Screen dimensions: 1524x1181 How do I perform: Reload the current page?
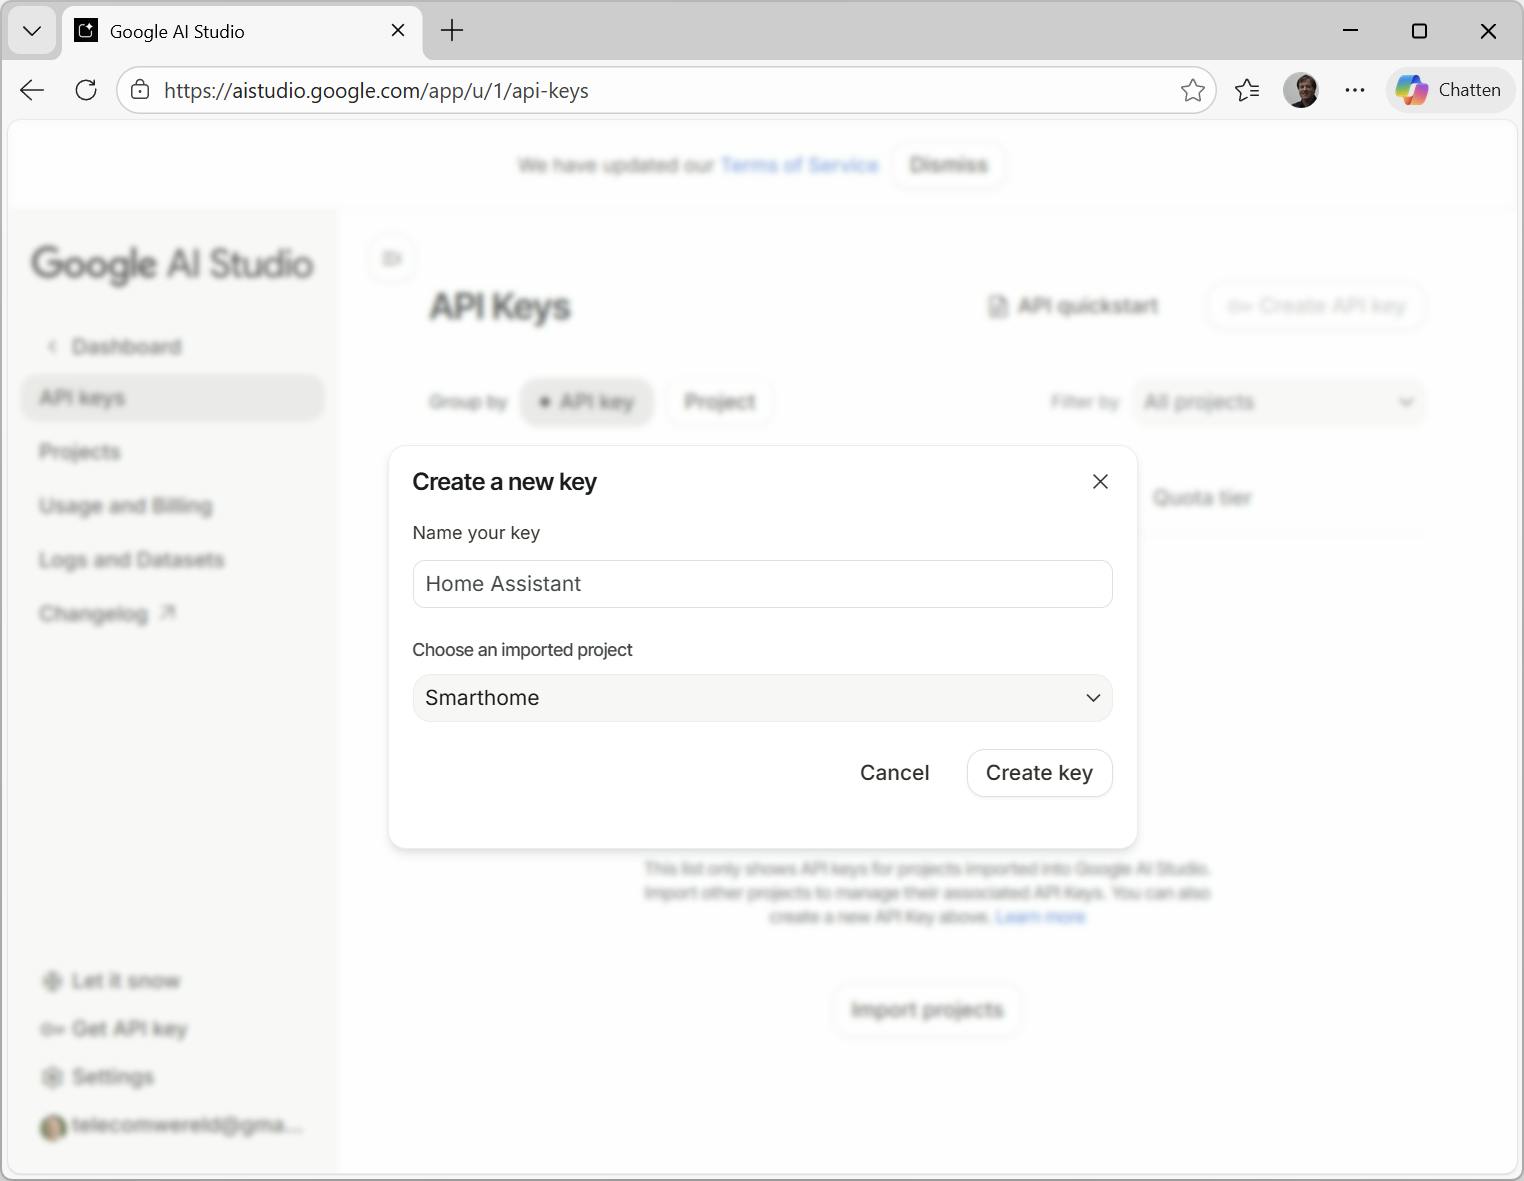pos(86,90)
